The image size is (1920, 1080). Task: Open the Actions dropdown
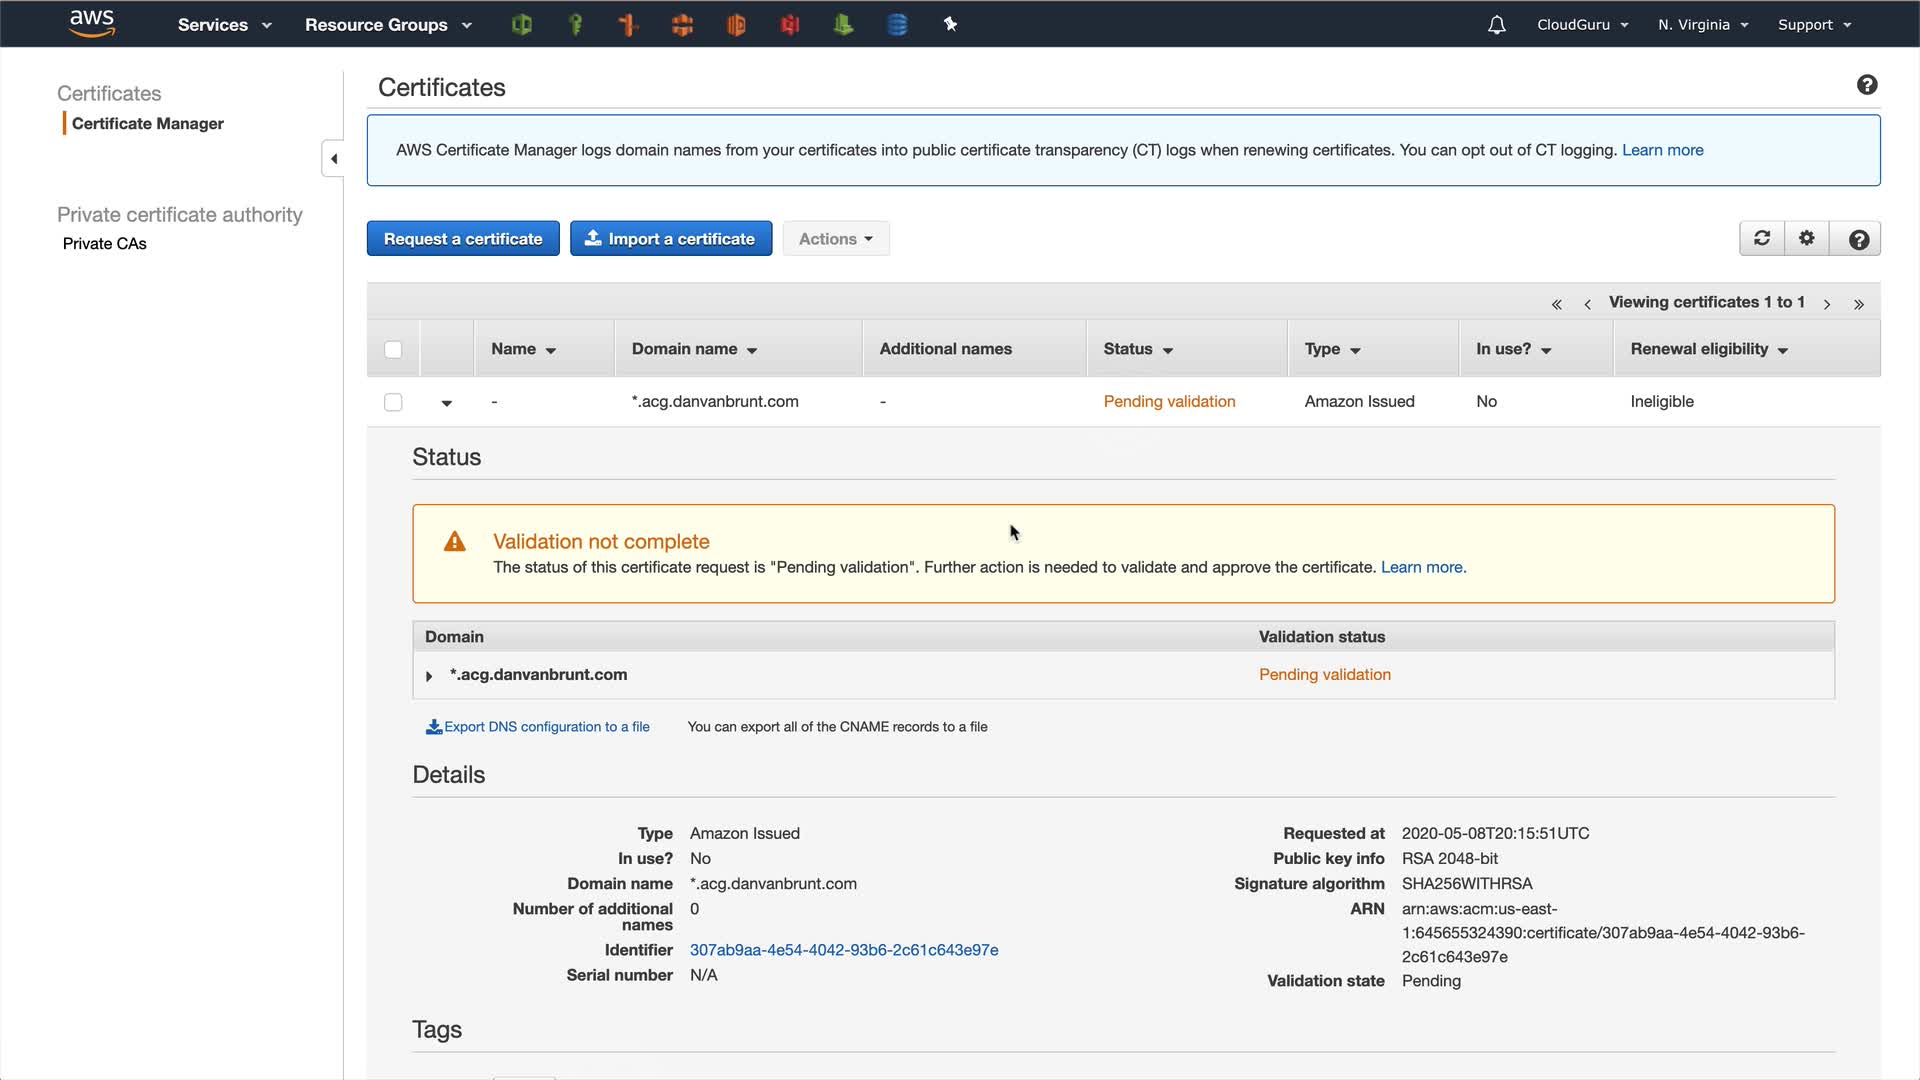835,239
